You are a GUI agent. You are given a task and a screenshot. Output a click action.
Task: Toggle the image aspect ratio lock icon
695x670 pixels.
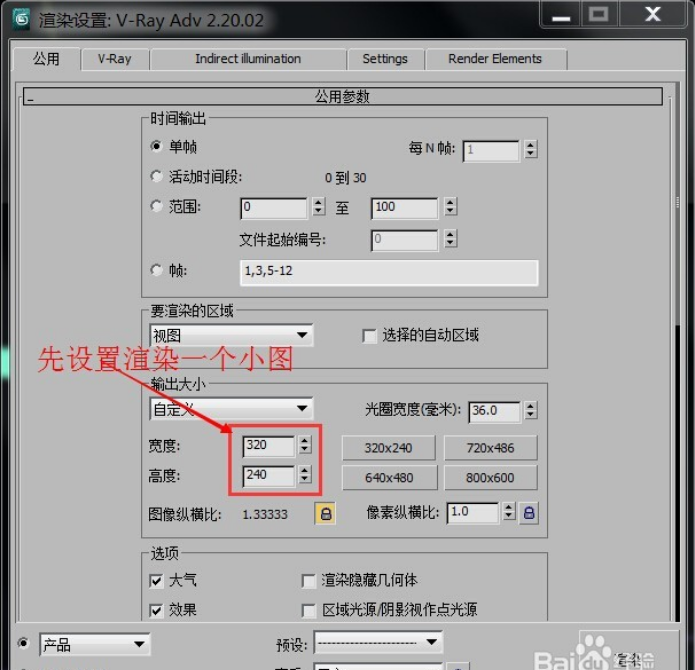point(325,514)
